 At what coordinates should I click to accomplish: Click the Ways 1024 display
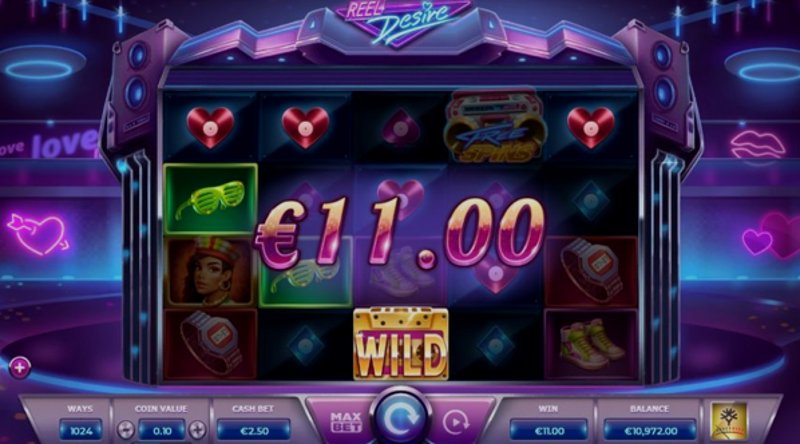81,431
